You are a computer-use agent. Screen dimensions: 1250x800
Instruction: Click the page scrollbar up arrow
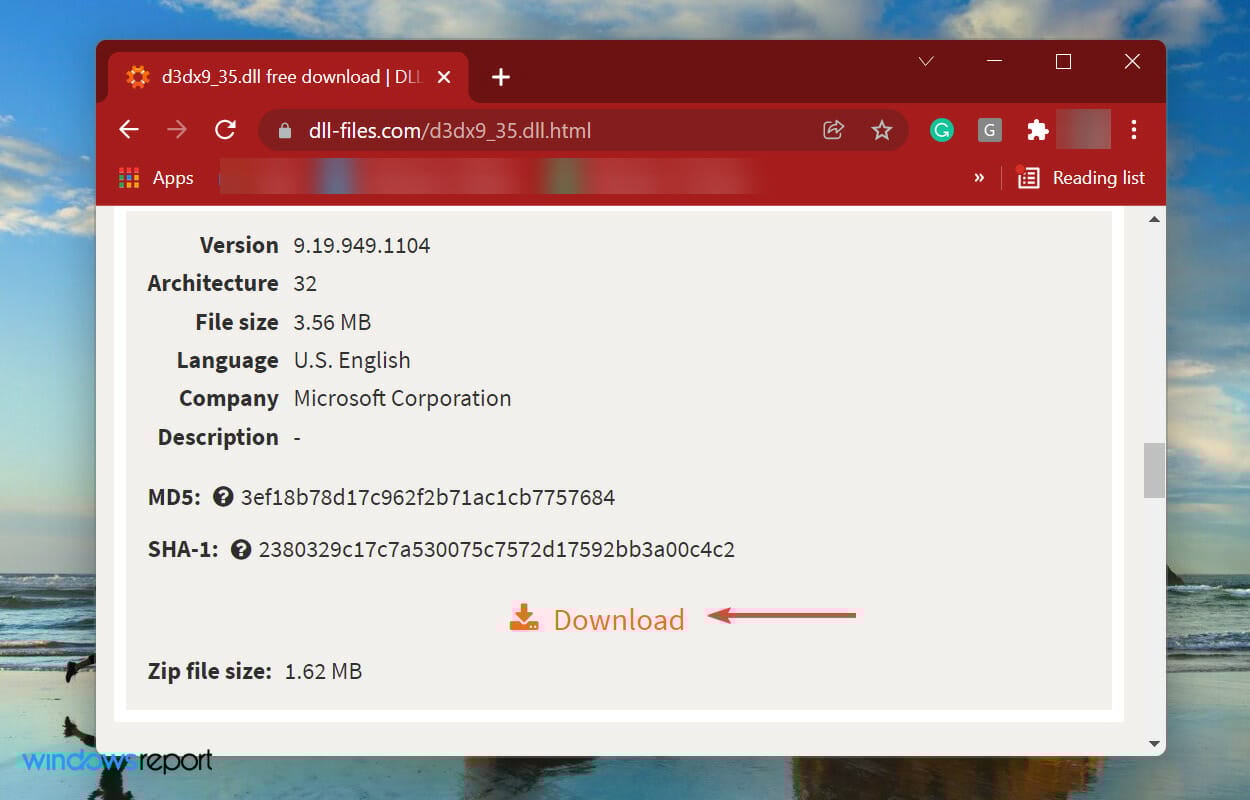point(1154,219)
